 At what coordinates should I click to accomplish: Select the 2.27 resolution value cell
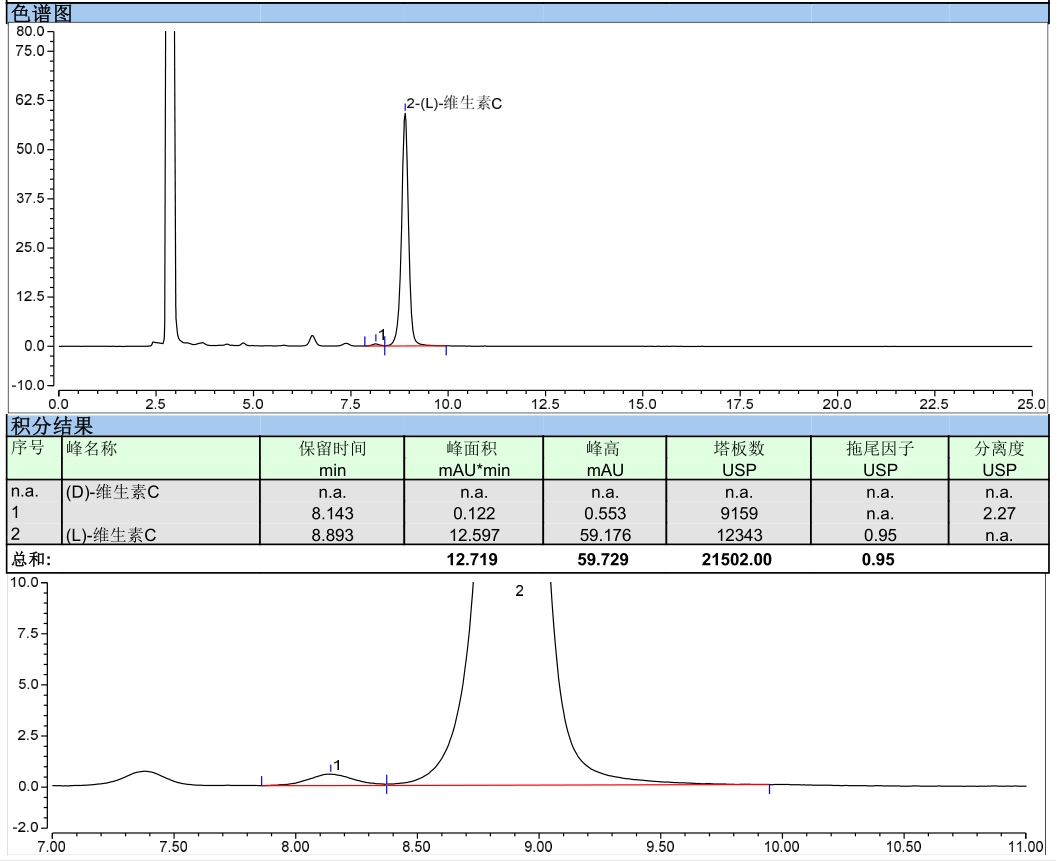click(x=999, y=514)
